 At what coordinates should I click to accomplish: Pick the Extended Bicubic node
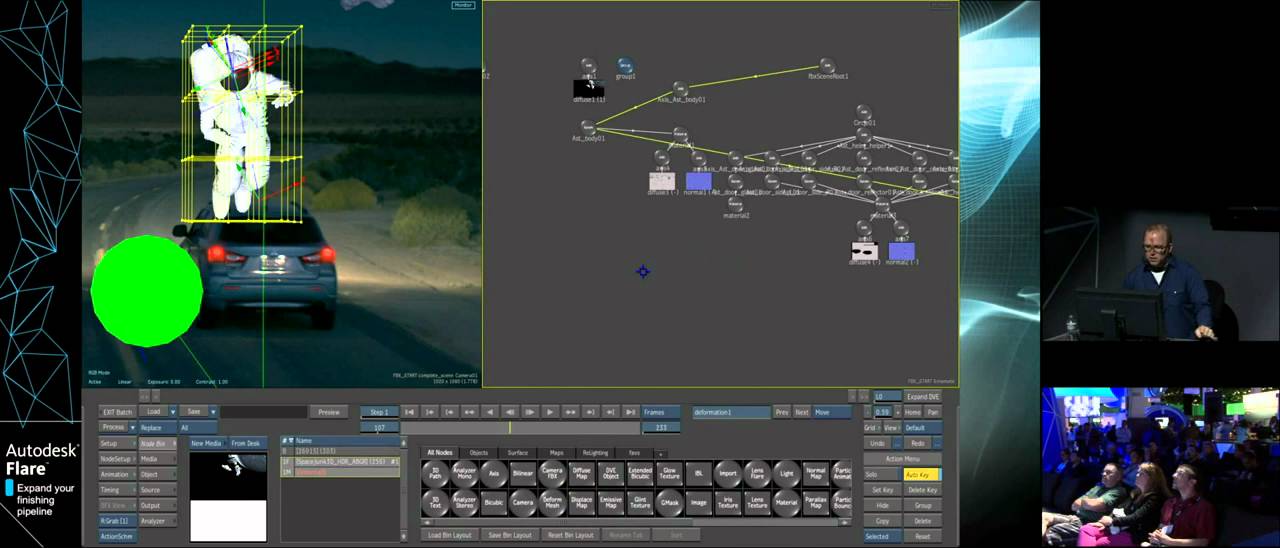640,474
